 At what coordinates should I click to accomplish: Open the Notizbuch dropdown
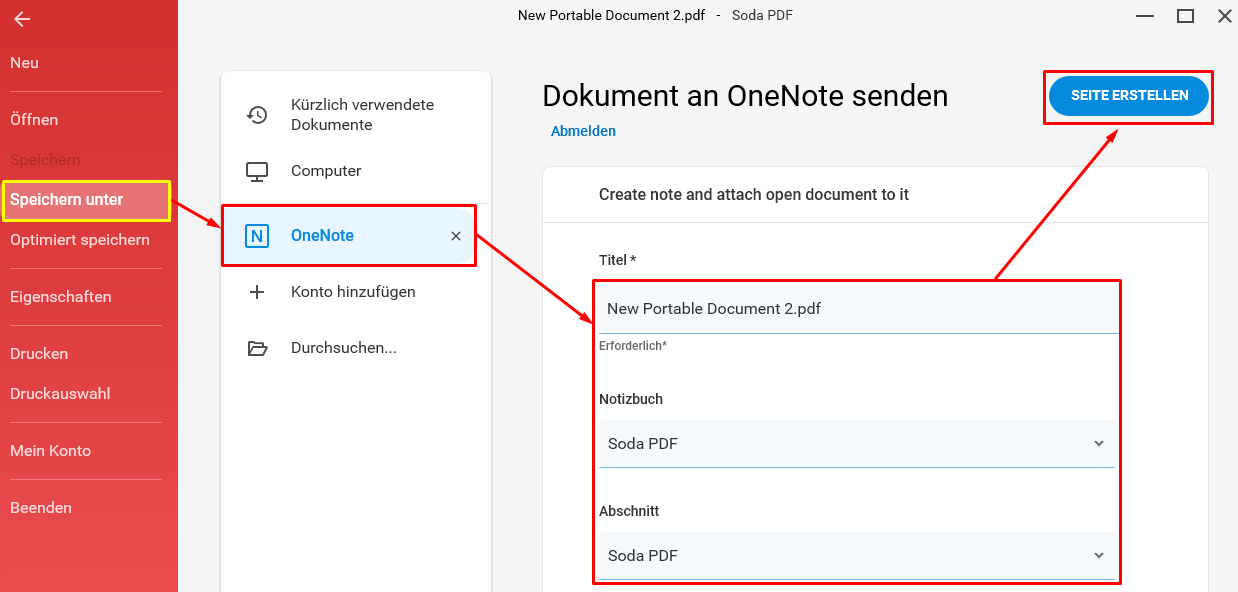(x=857, y=443)
